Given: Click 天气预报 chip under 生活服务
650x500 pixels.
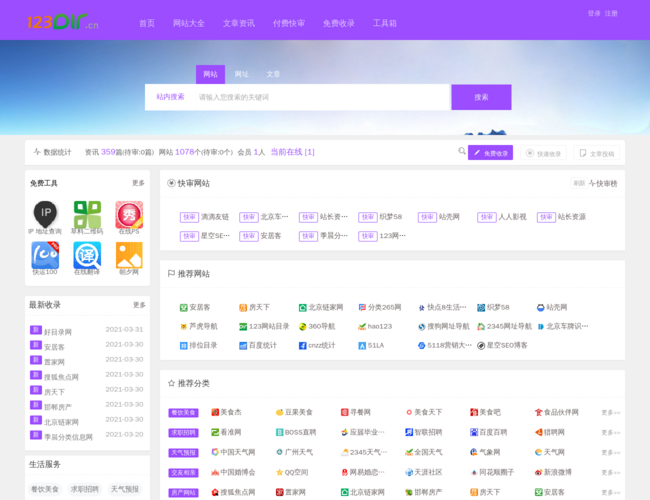Looking at the screenshot, I should (x=125, y=489).
